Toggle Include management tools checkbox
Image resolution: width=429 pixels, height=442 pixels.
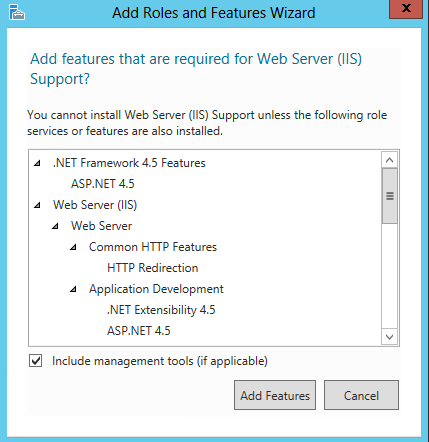(35, 361)
